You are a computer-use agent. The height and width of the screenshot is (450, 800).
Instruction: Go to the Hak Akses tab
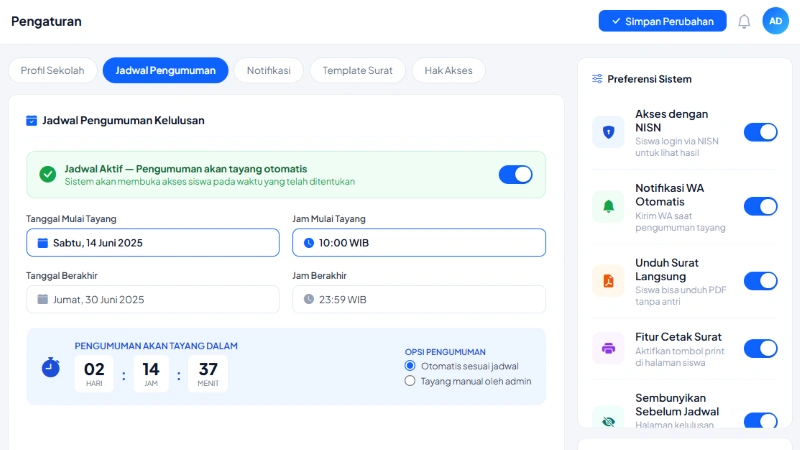pyautogui.click(x=448, y=70)
